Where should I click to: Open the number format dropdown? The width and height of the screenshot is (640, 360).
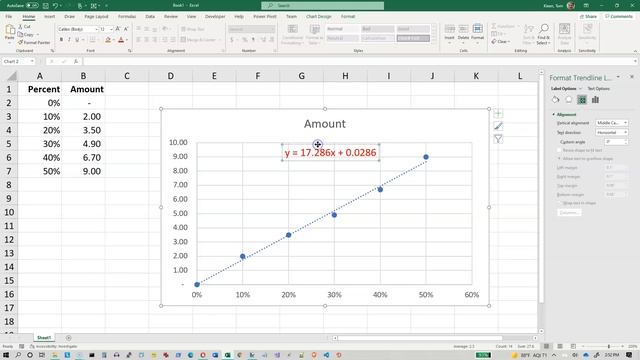273,29
